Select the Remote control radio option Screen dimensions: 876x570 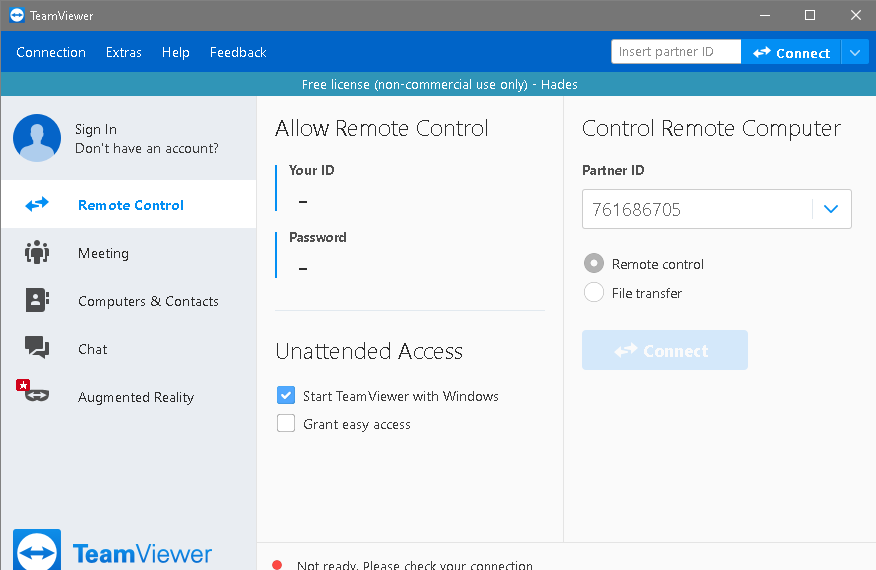coord(594,263)
